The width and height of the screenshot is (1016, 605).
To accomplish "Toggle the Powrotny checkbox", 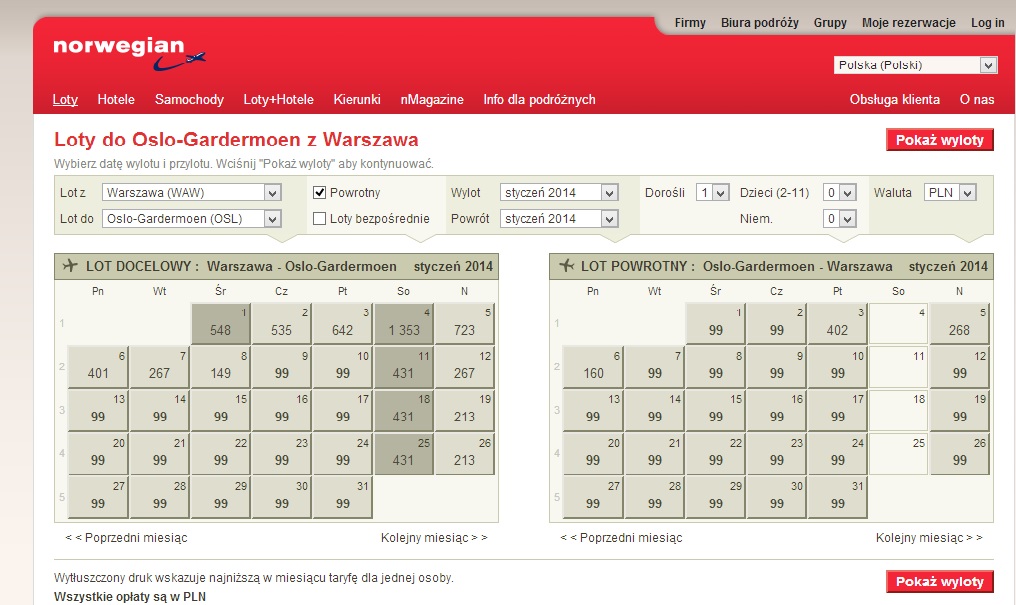I will click(319, 192).
